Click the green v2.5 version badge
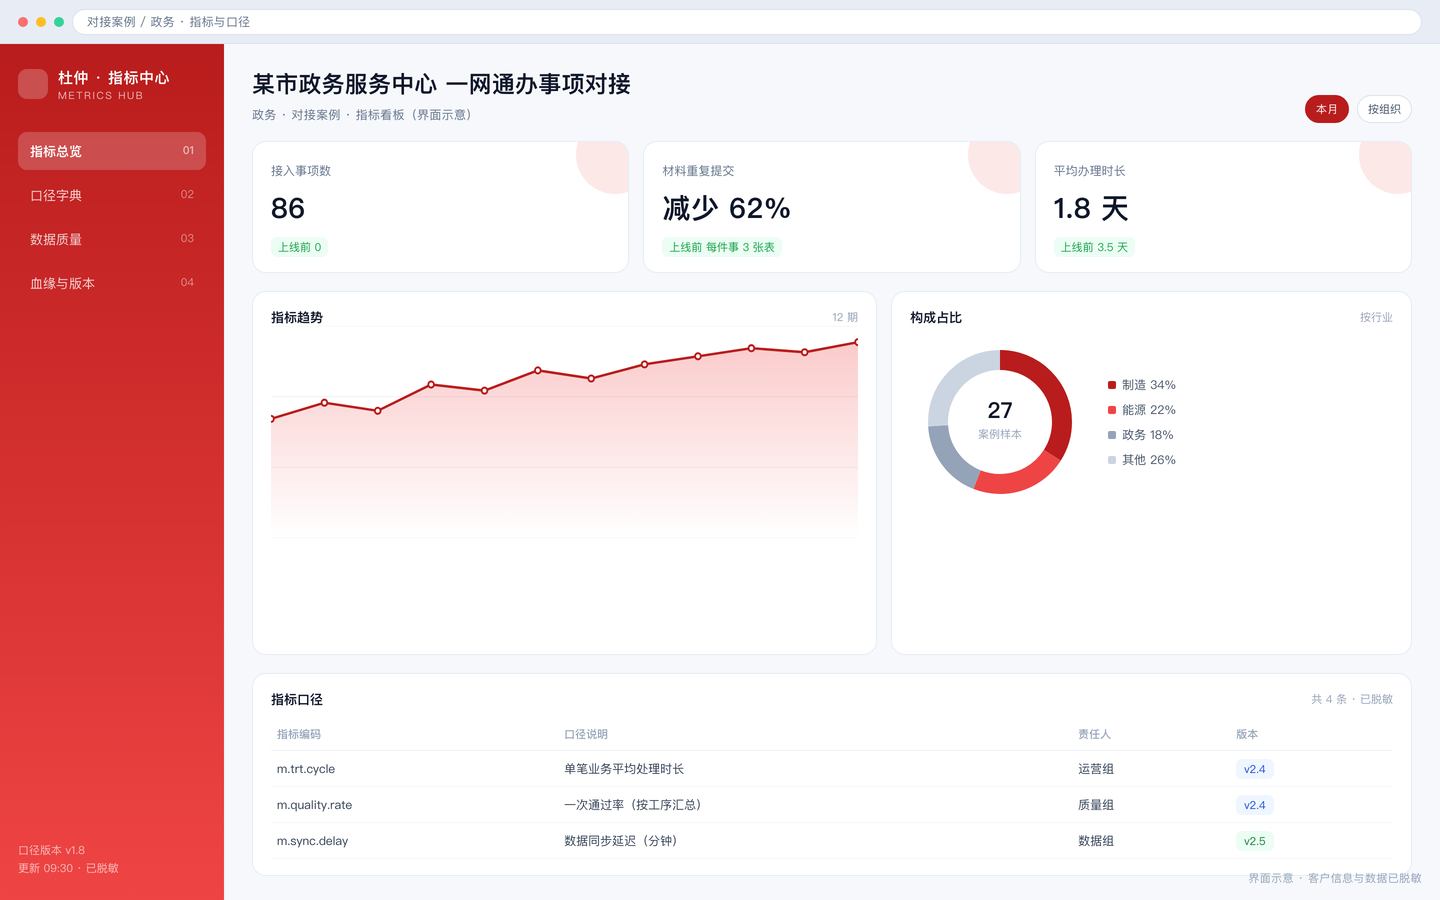The image size is (1440, 900). click(1255, 841)
